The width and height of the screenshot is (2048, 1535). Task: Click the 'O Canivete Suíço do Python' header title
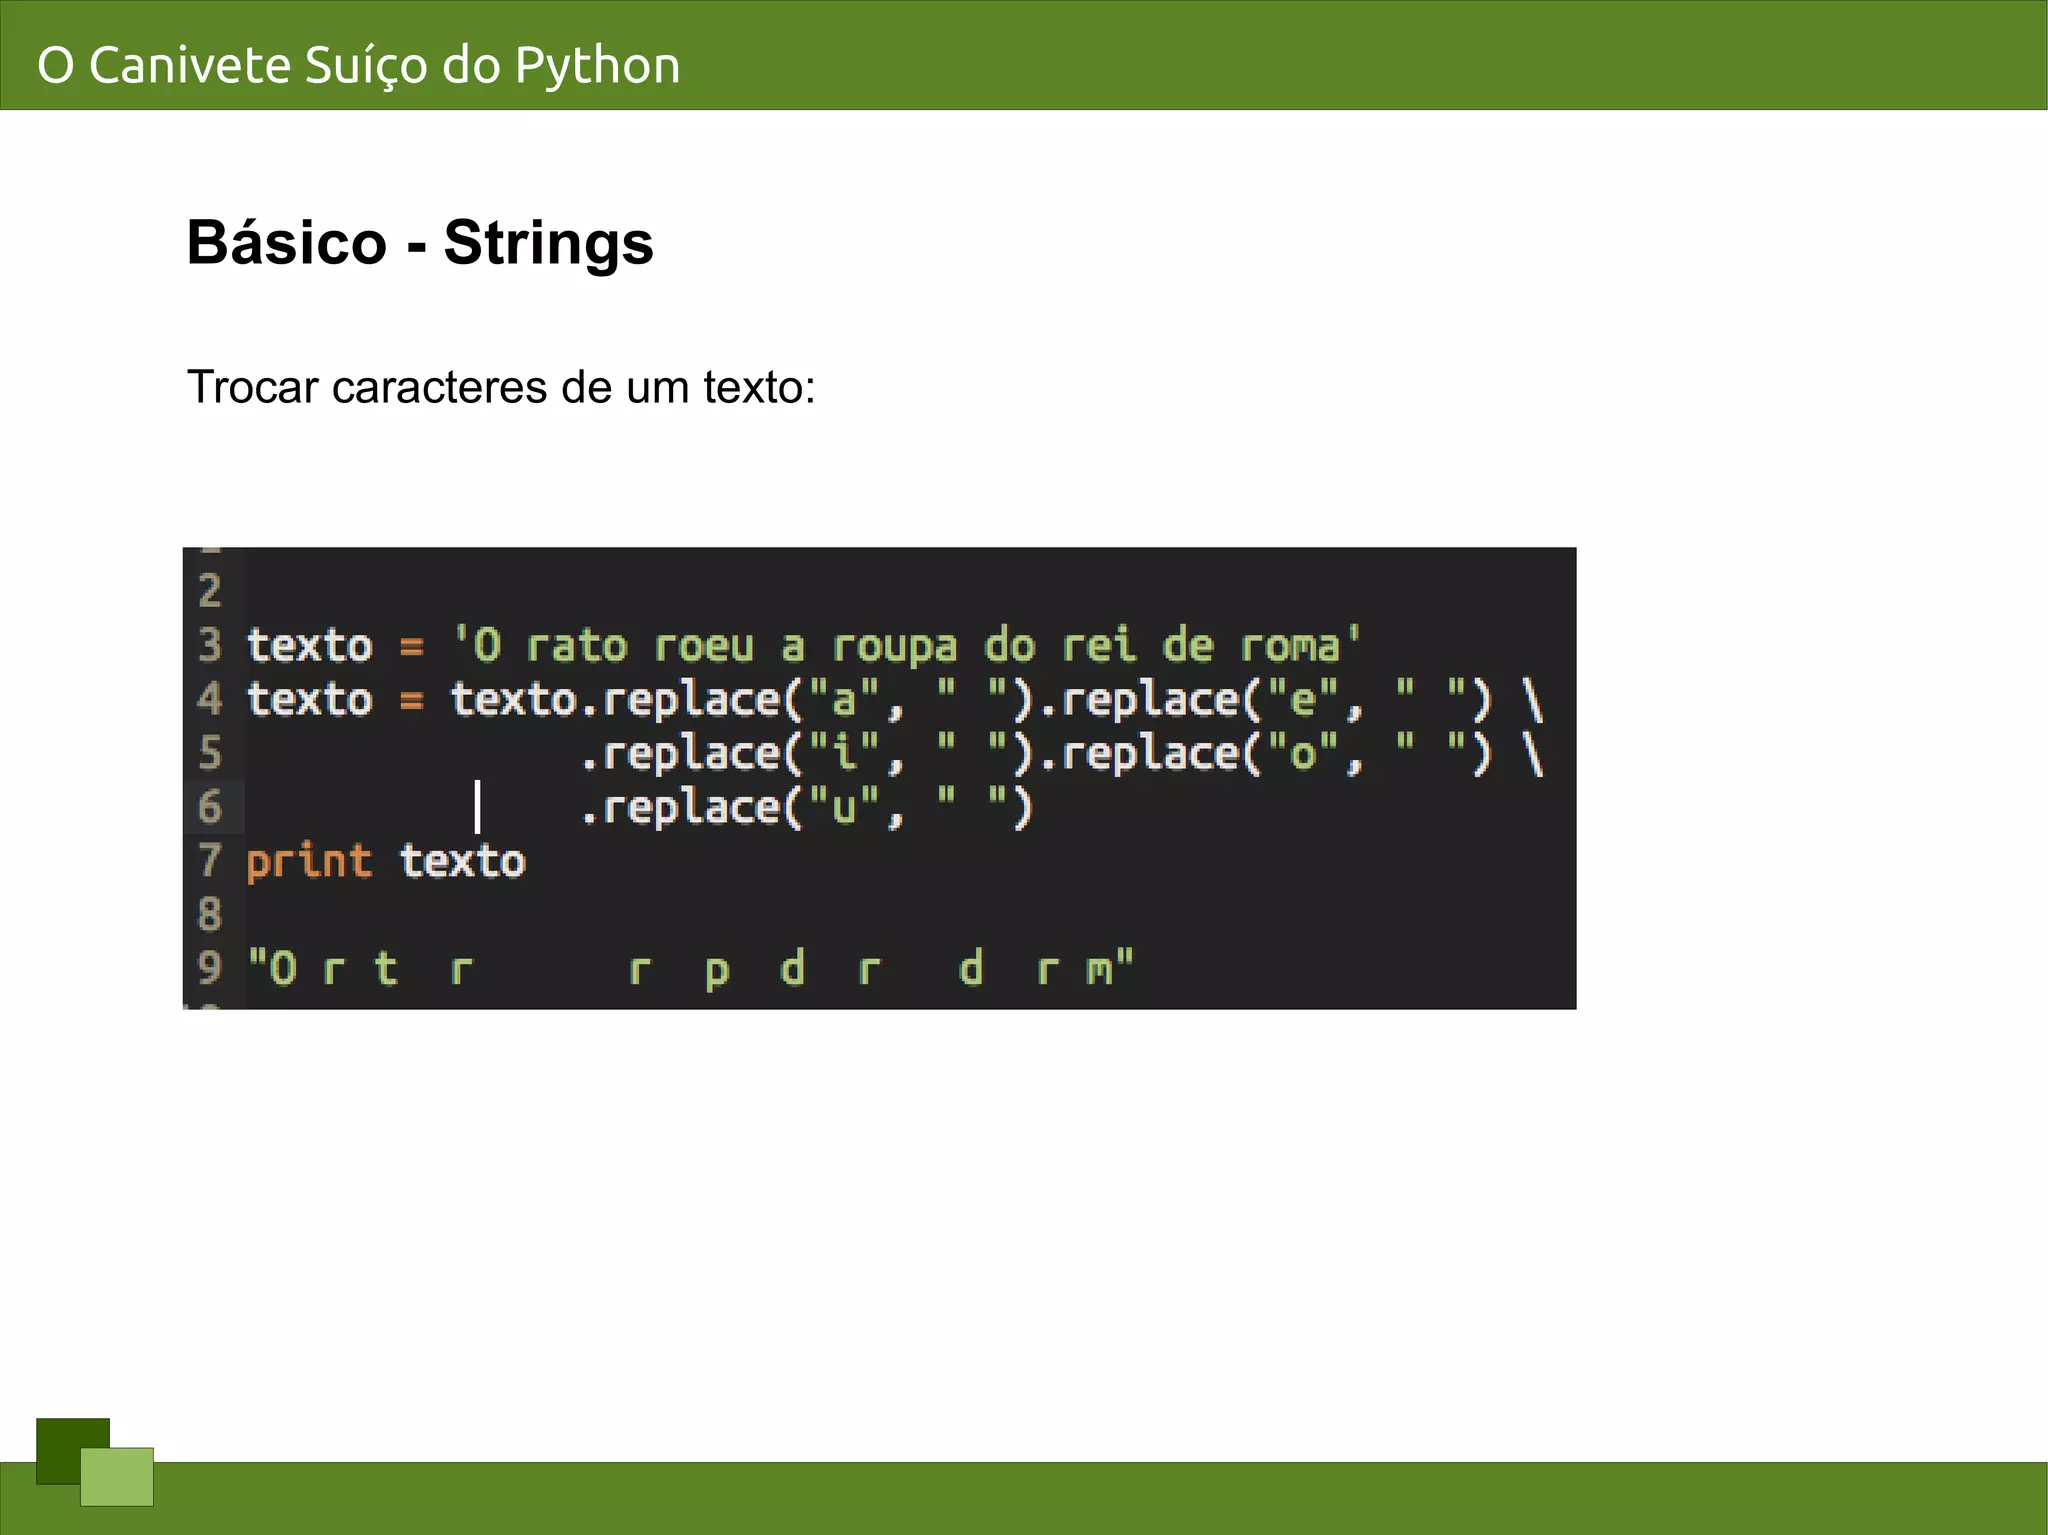point(359,66)
